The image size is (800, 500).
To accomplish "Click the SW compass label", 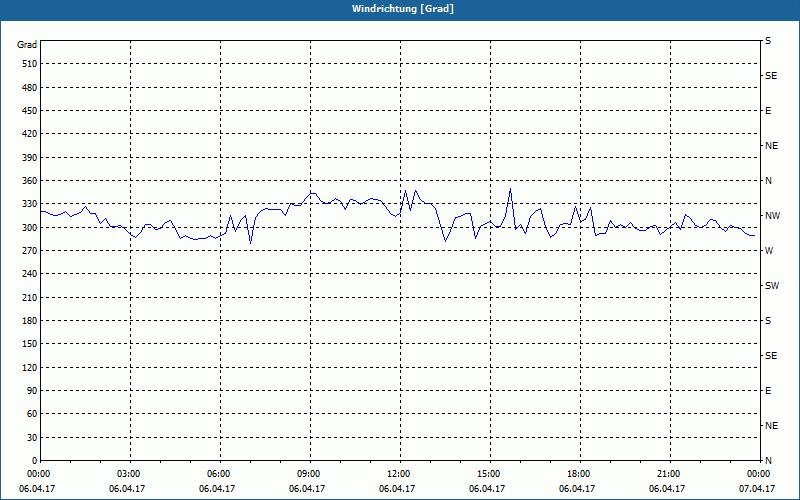I will click(772, 286).
